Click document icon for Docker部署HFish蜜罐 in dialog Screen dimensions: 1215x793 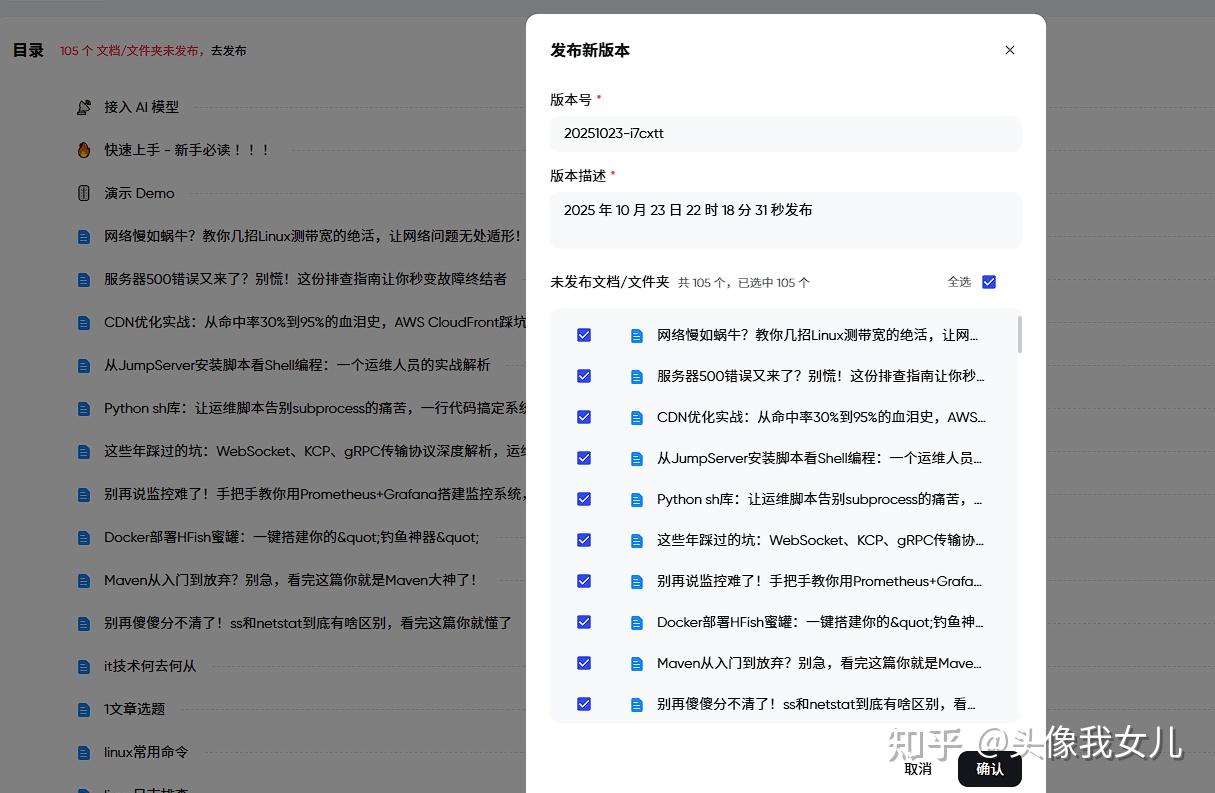pyautogui.click(x=636, y=622)
